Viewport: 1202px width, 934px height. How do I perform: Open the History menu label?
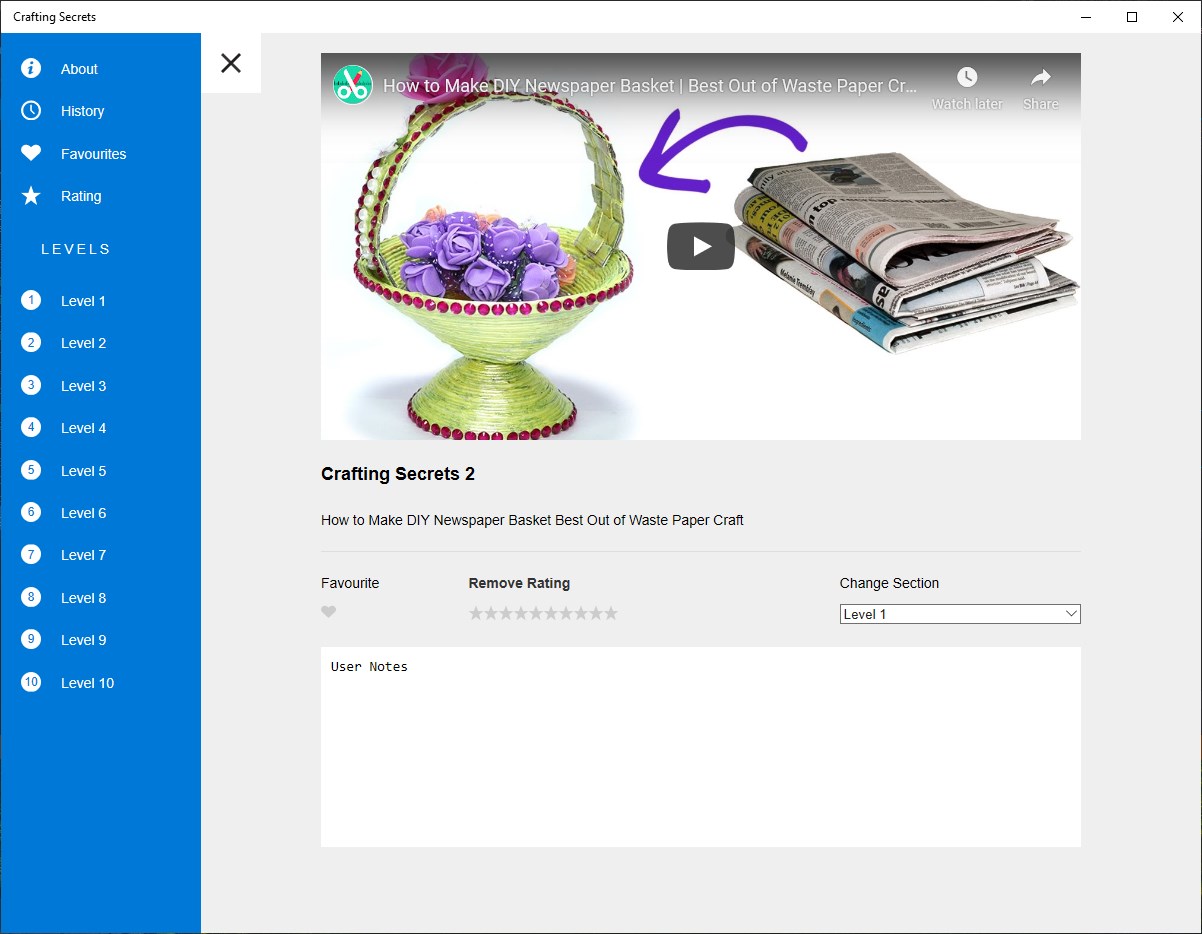pos(82,111)
